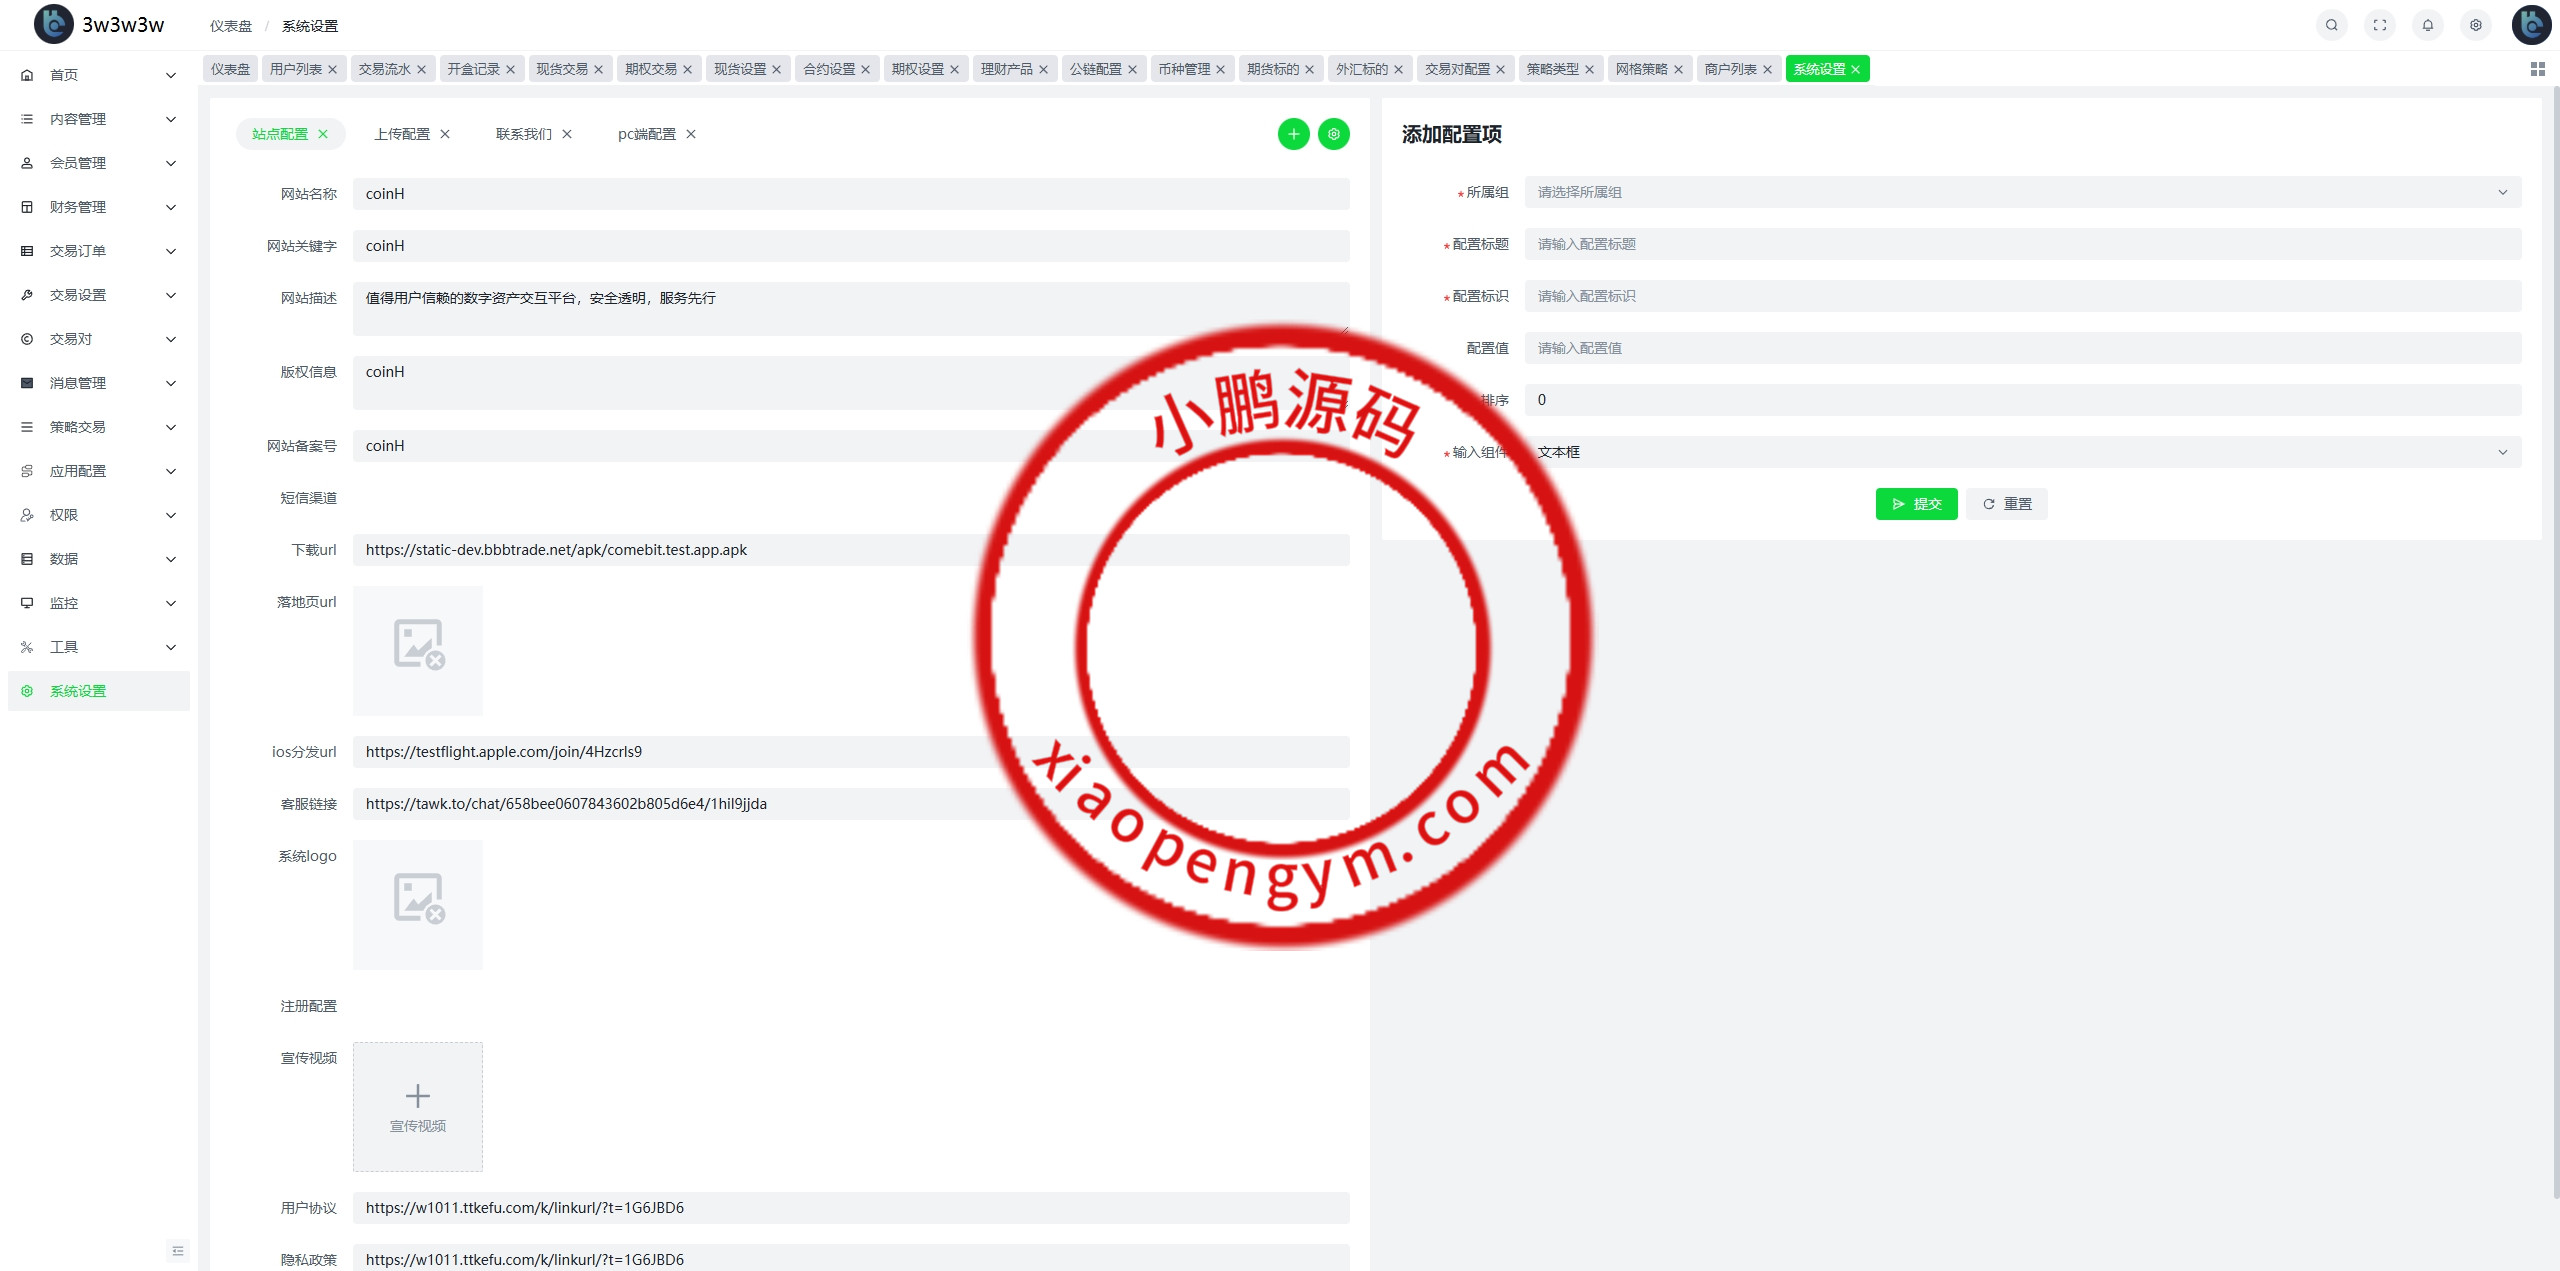Close the 用户列表 page tab
Image resolution: width=2560 pixels, height=1271 pixels.
pos(333,69)
